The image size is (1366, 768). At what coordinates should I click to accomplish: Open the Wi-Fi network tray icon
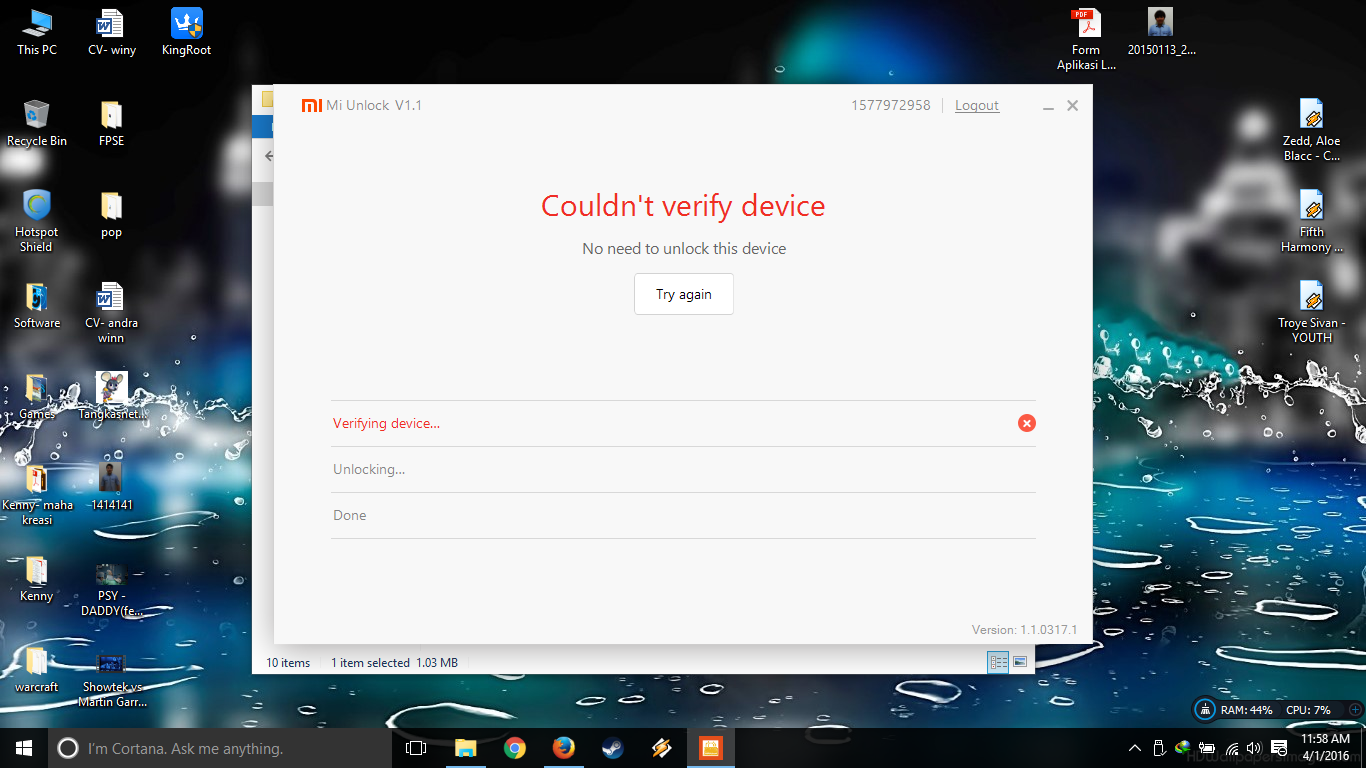tap(1232, 748)
